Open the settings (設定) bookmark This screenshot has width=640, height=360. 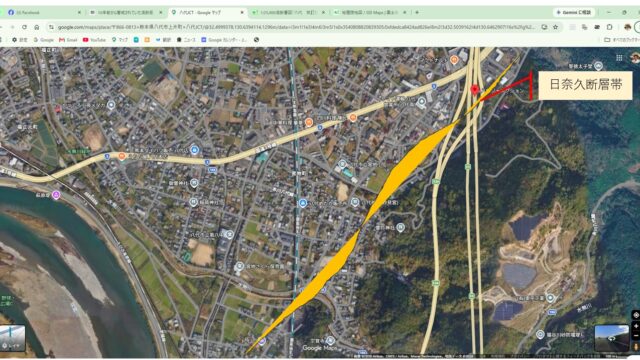[x=20, y=40]
